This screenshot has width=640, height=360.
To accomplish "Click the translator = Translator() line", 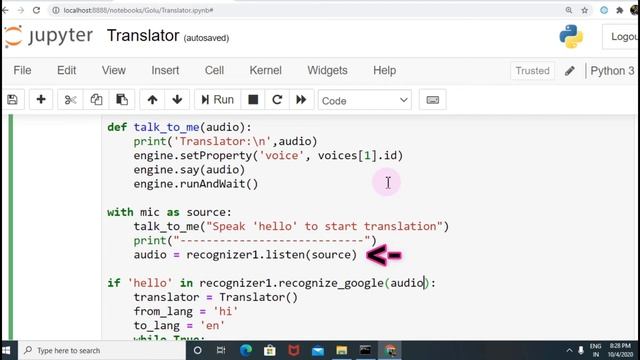I will (x=216, y=297).
